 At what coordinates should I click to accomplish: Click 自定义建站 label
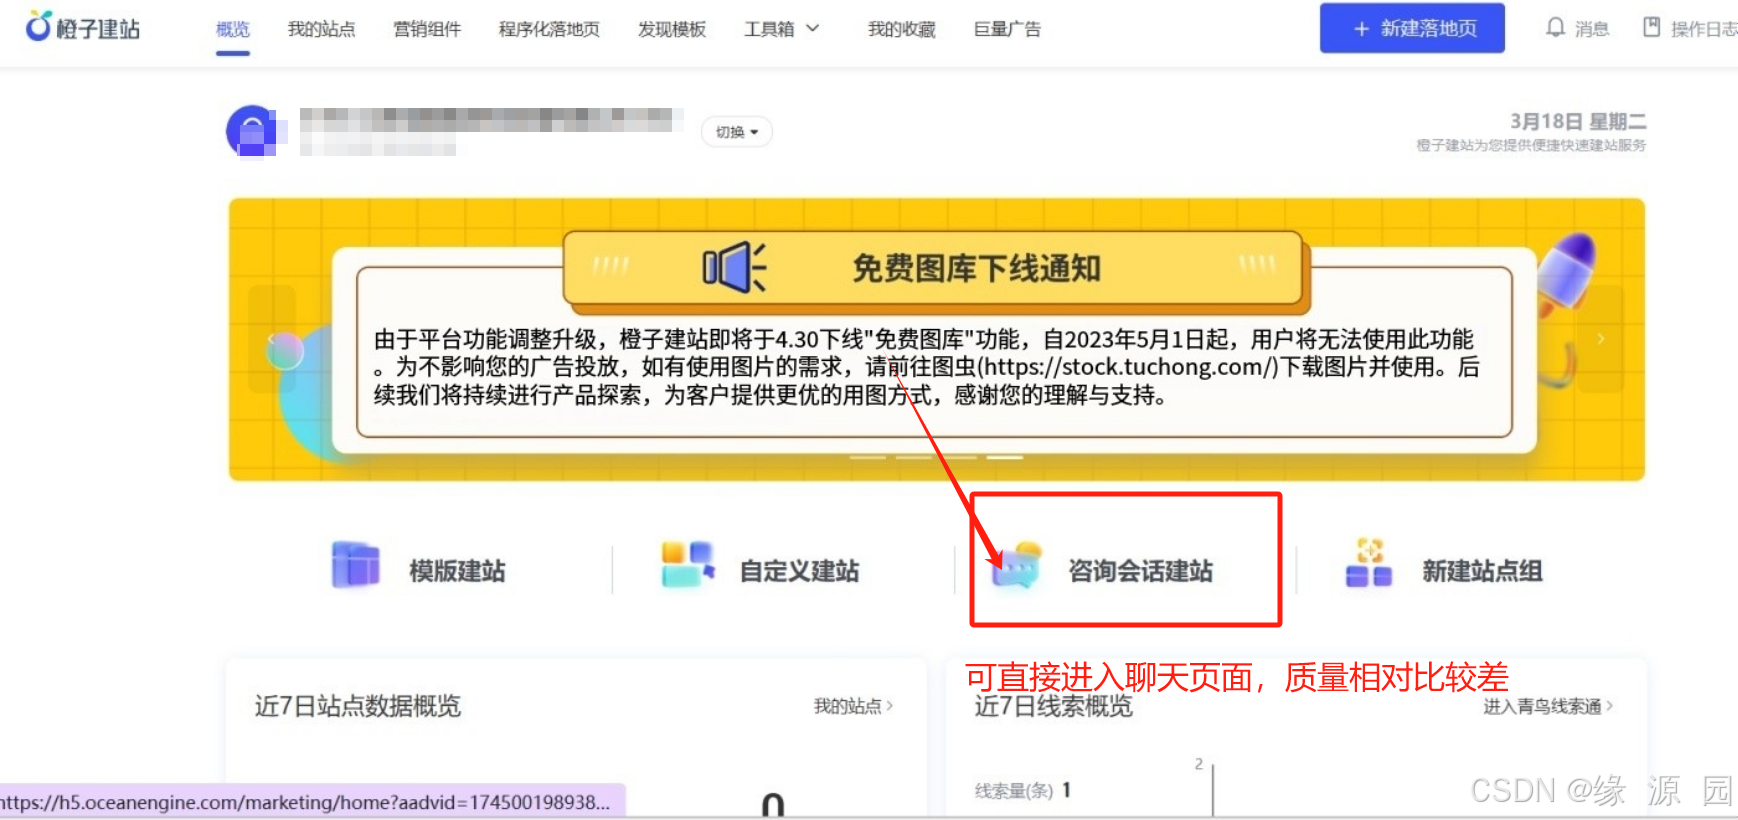click(799, 571)
